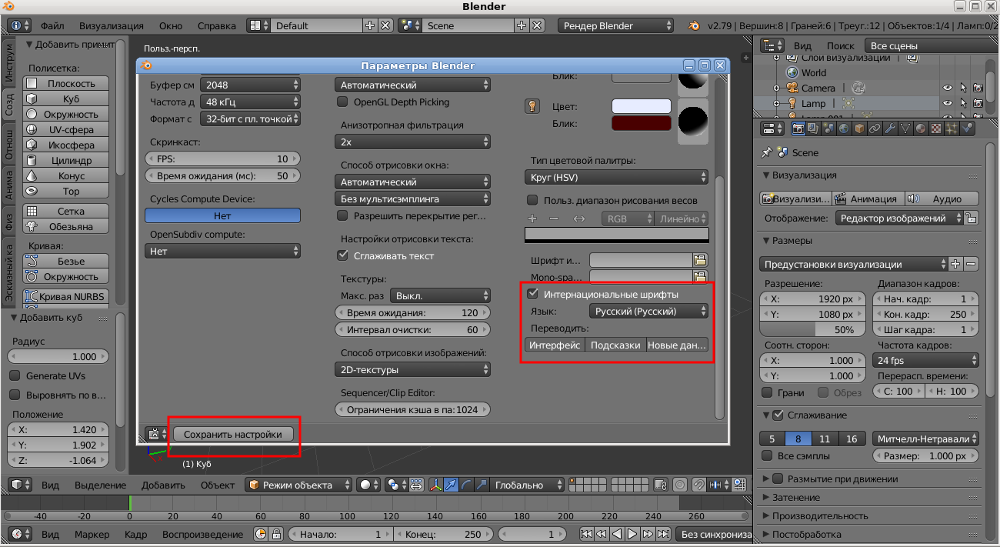This screenshot has width=1000, height=547.
Task: Open the Без мультисэмплинга dropdown
Action: point(412,199)
